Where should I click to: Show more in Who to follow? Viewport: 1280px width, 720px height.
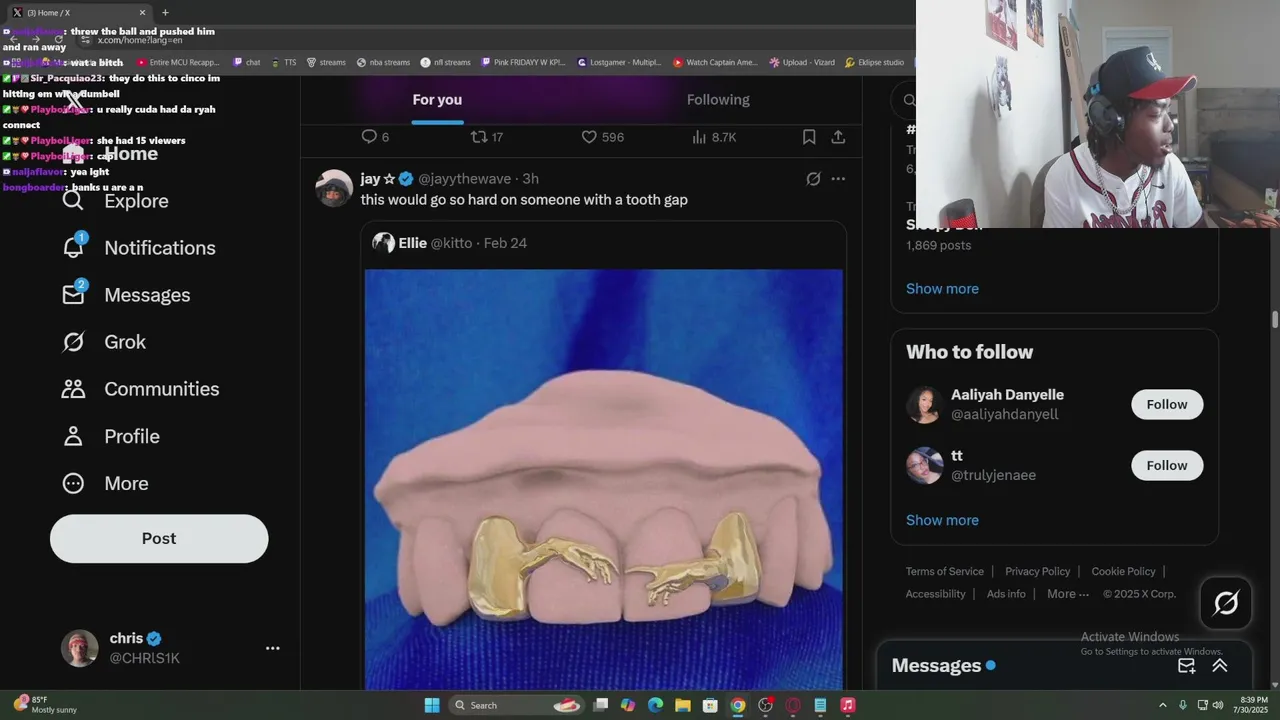(x=942, y=520)
